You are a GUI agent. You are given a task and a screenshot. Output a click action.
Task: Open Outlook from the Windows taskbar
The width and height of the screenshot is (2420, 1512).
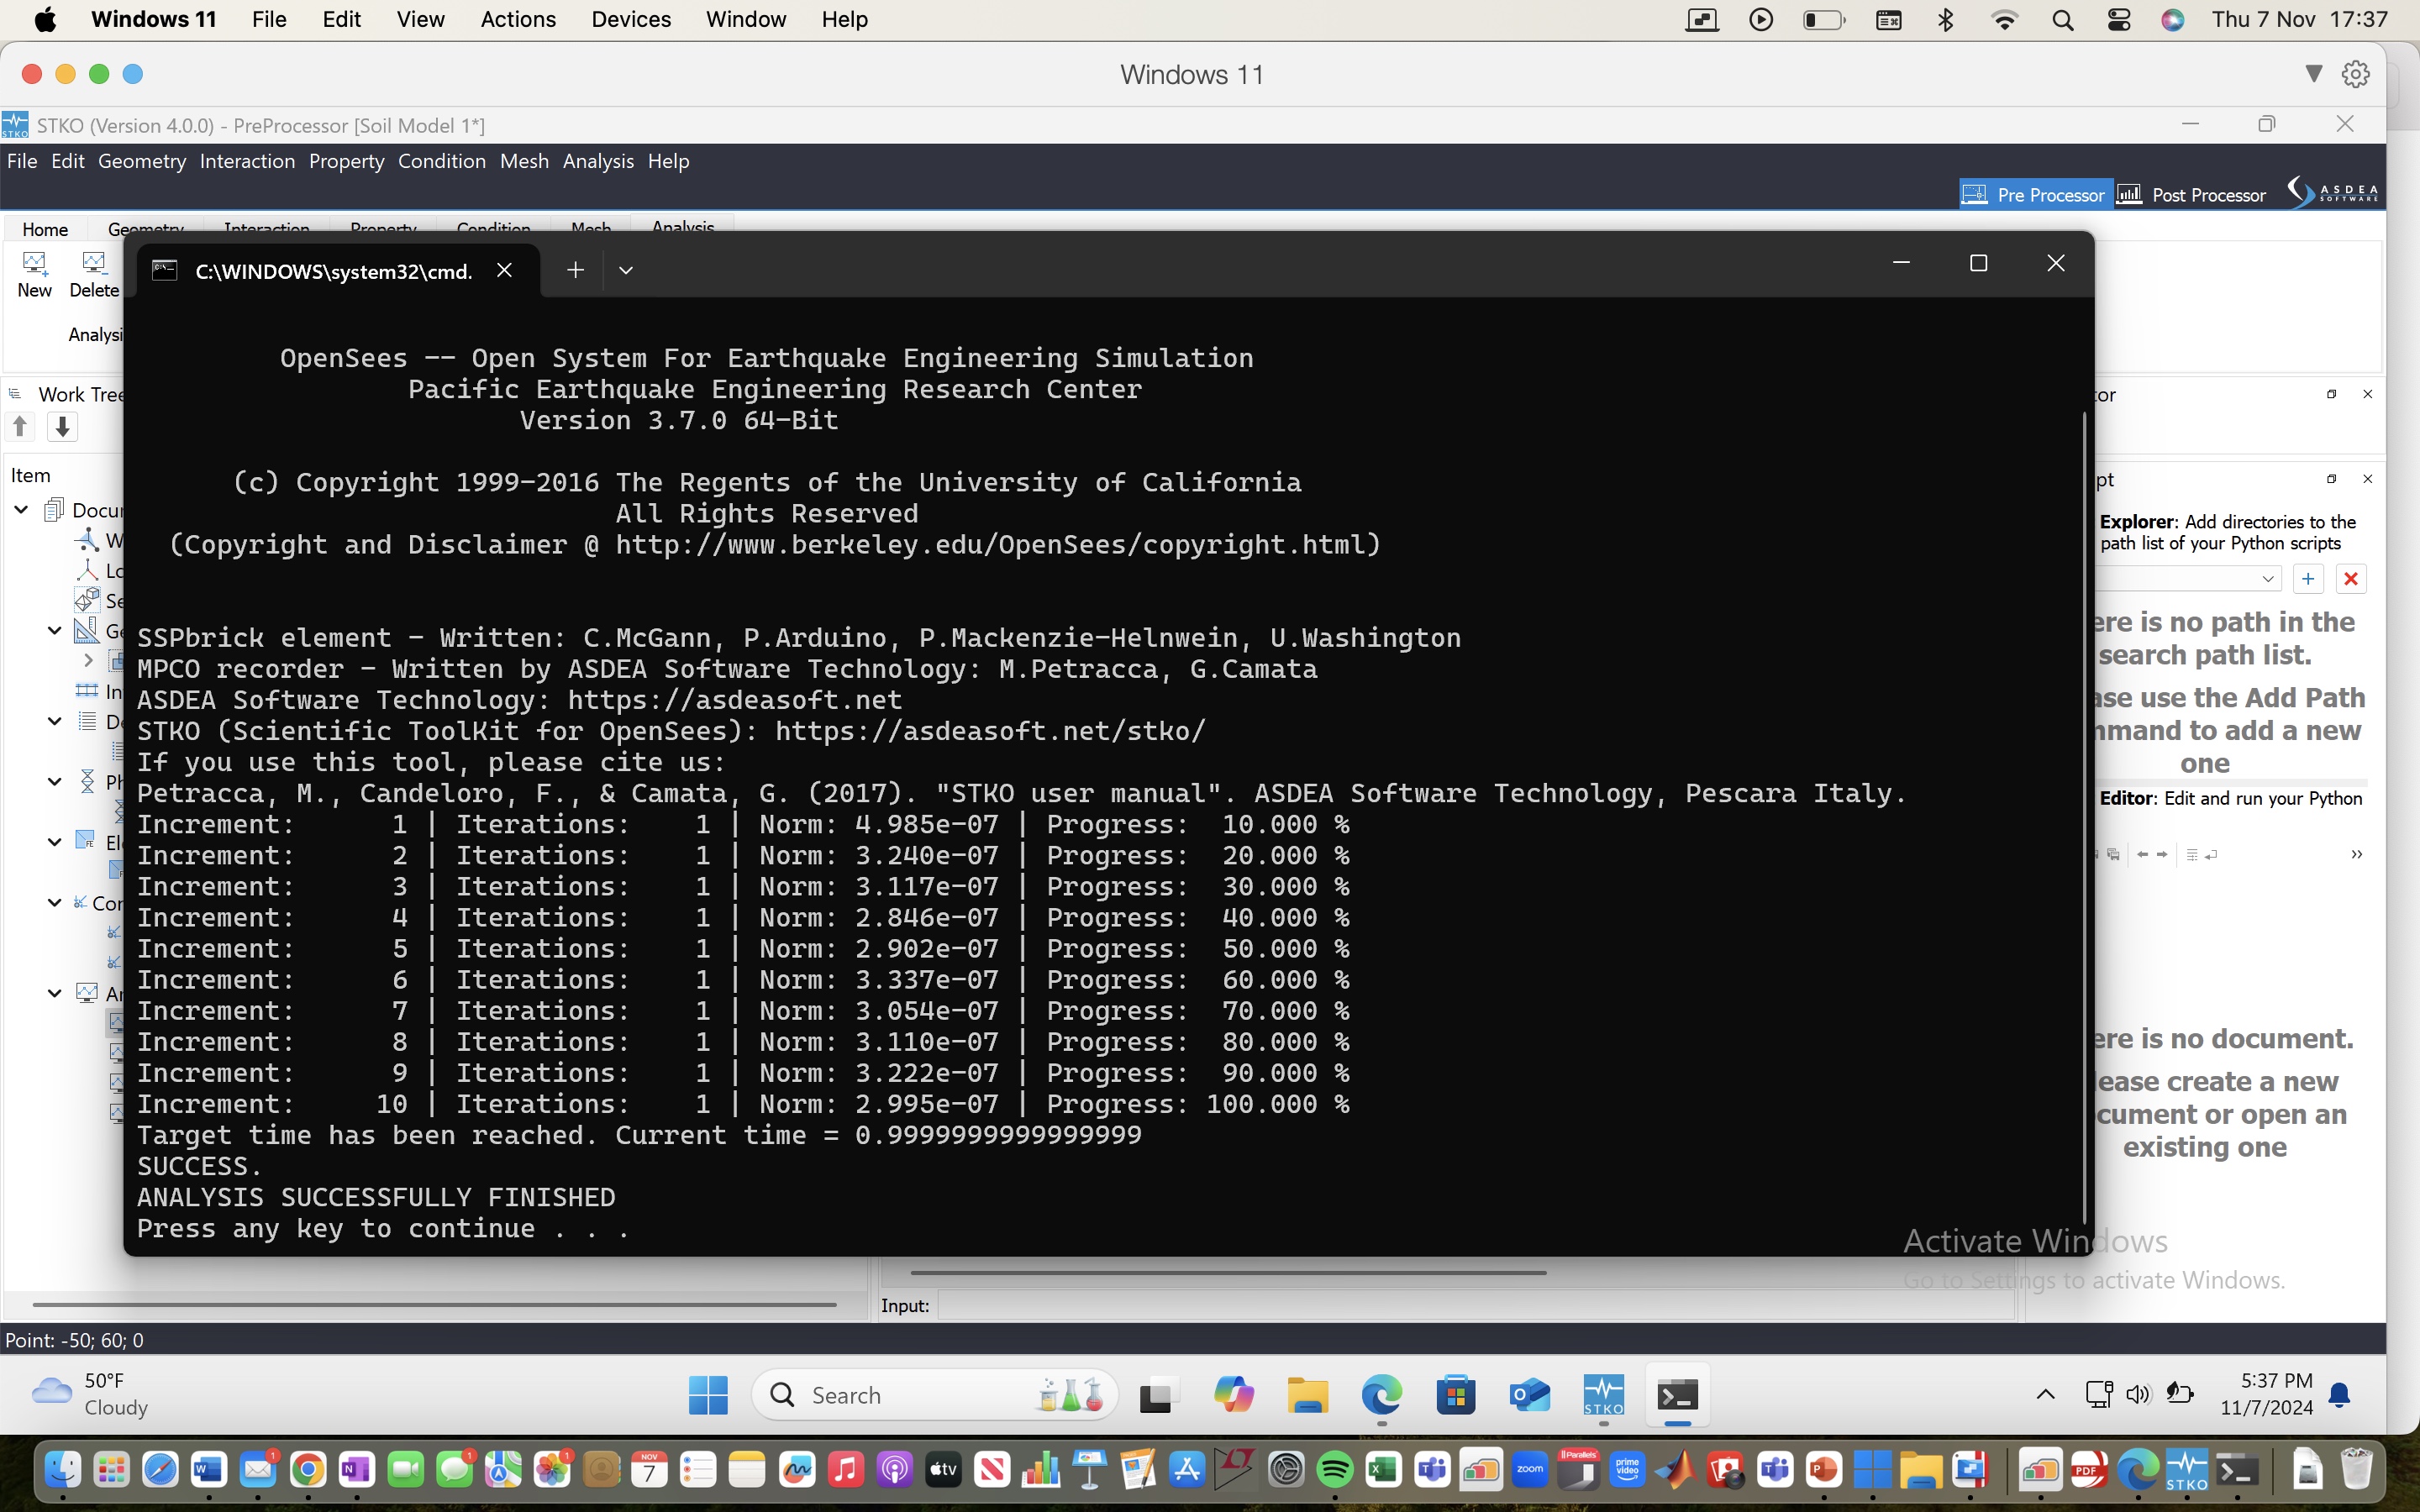point(1529,1395)
